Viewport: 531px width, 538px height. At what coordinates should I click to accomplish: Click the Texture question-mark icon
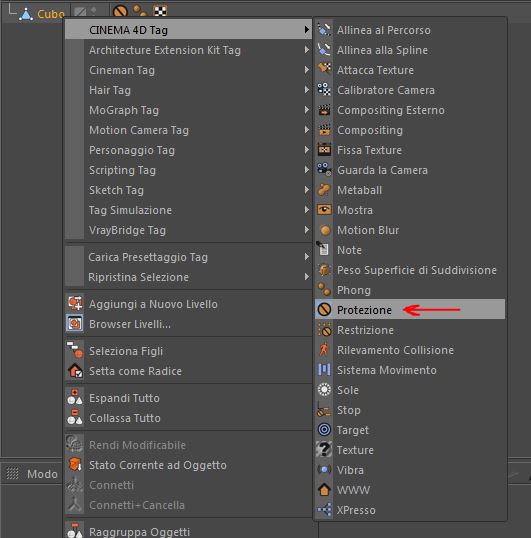tap(324, 450)
